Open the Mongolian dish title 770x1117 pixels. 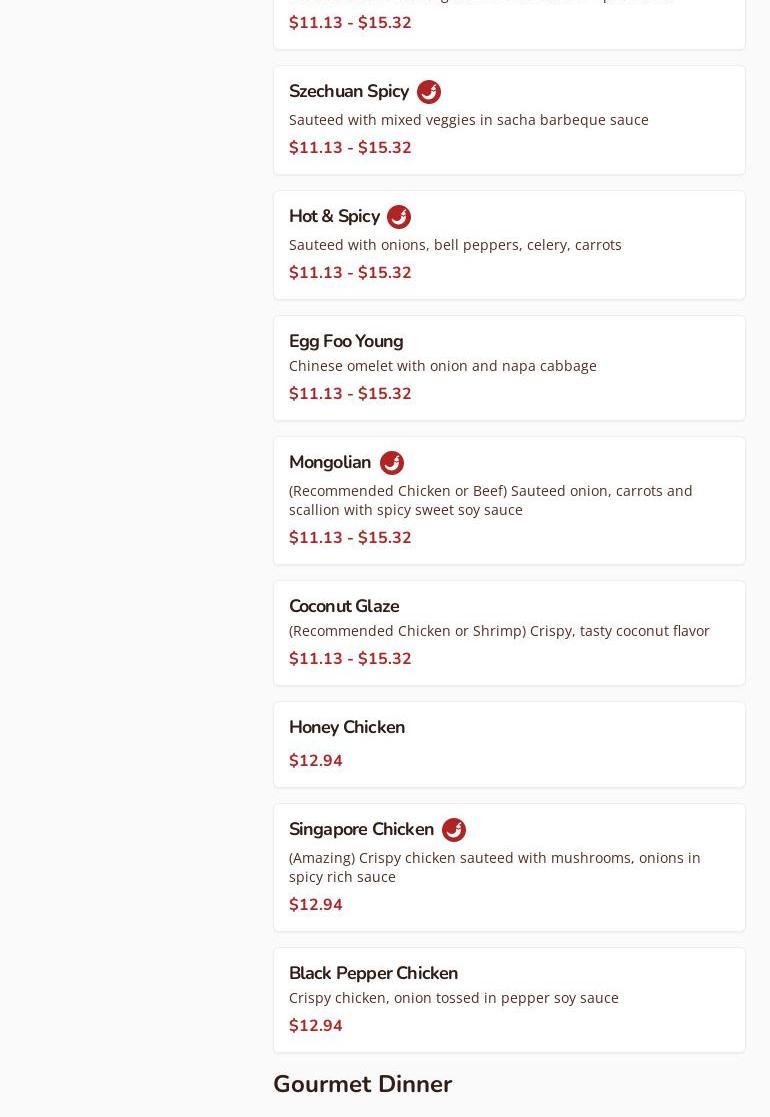pos(330,463)
